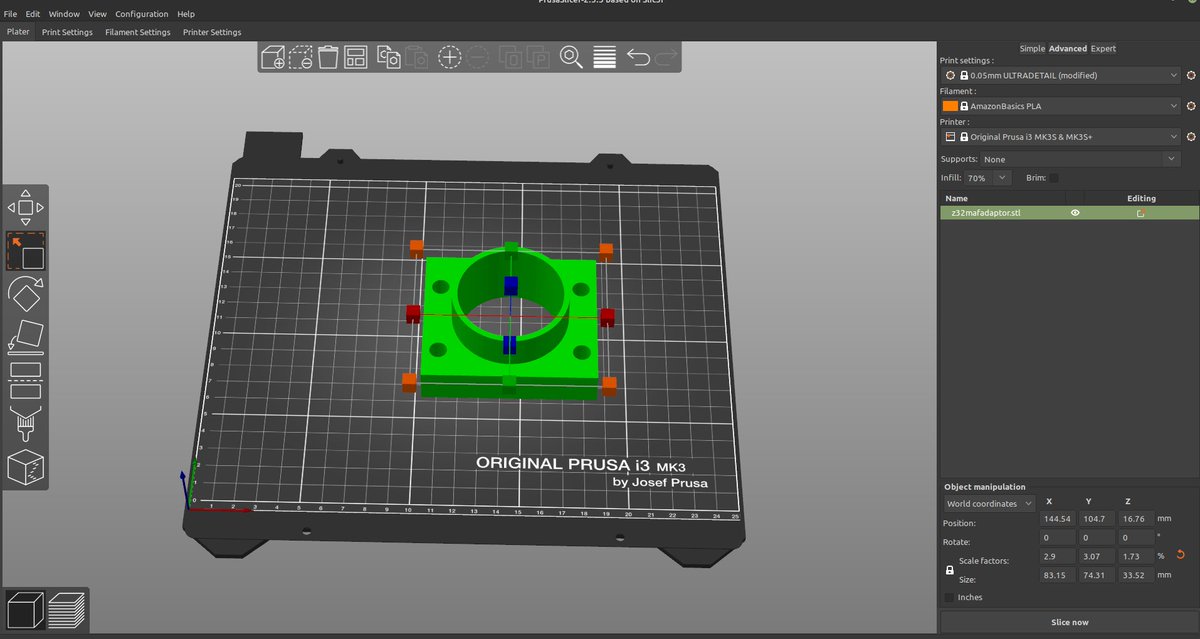Toggle the variable layer height icon
The image size is (1200, 639).
click(x=604, y=57)
